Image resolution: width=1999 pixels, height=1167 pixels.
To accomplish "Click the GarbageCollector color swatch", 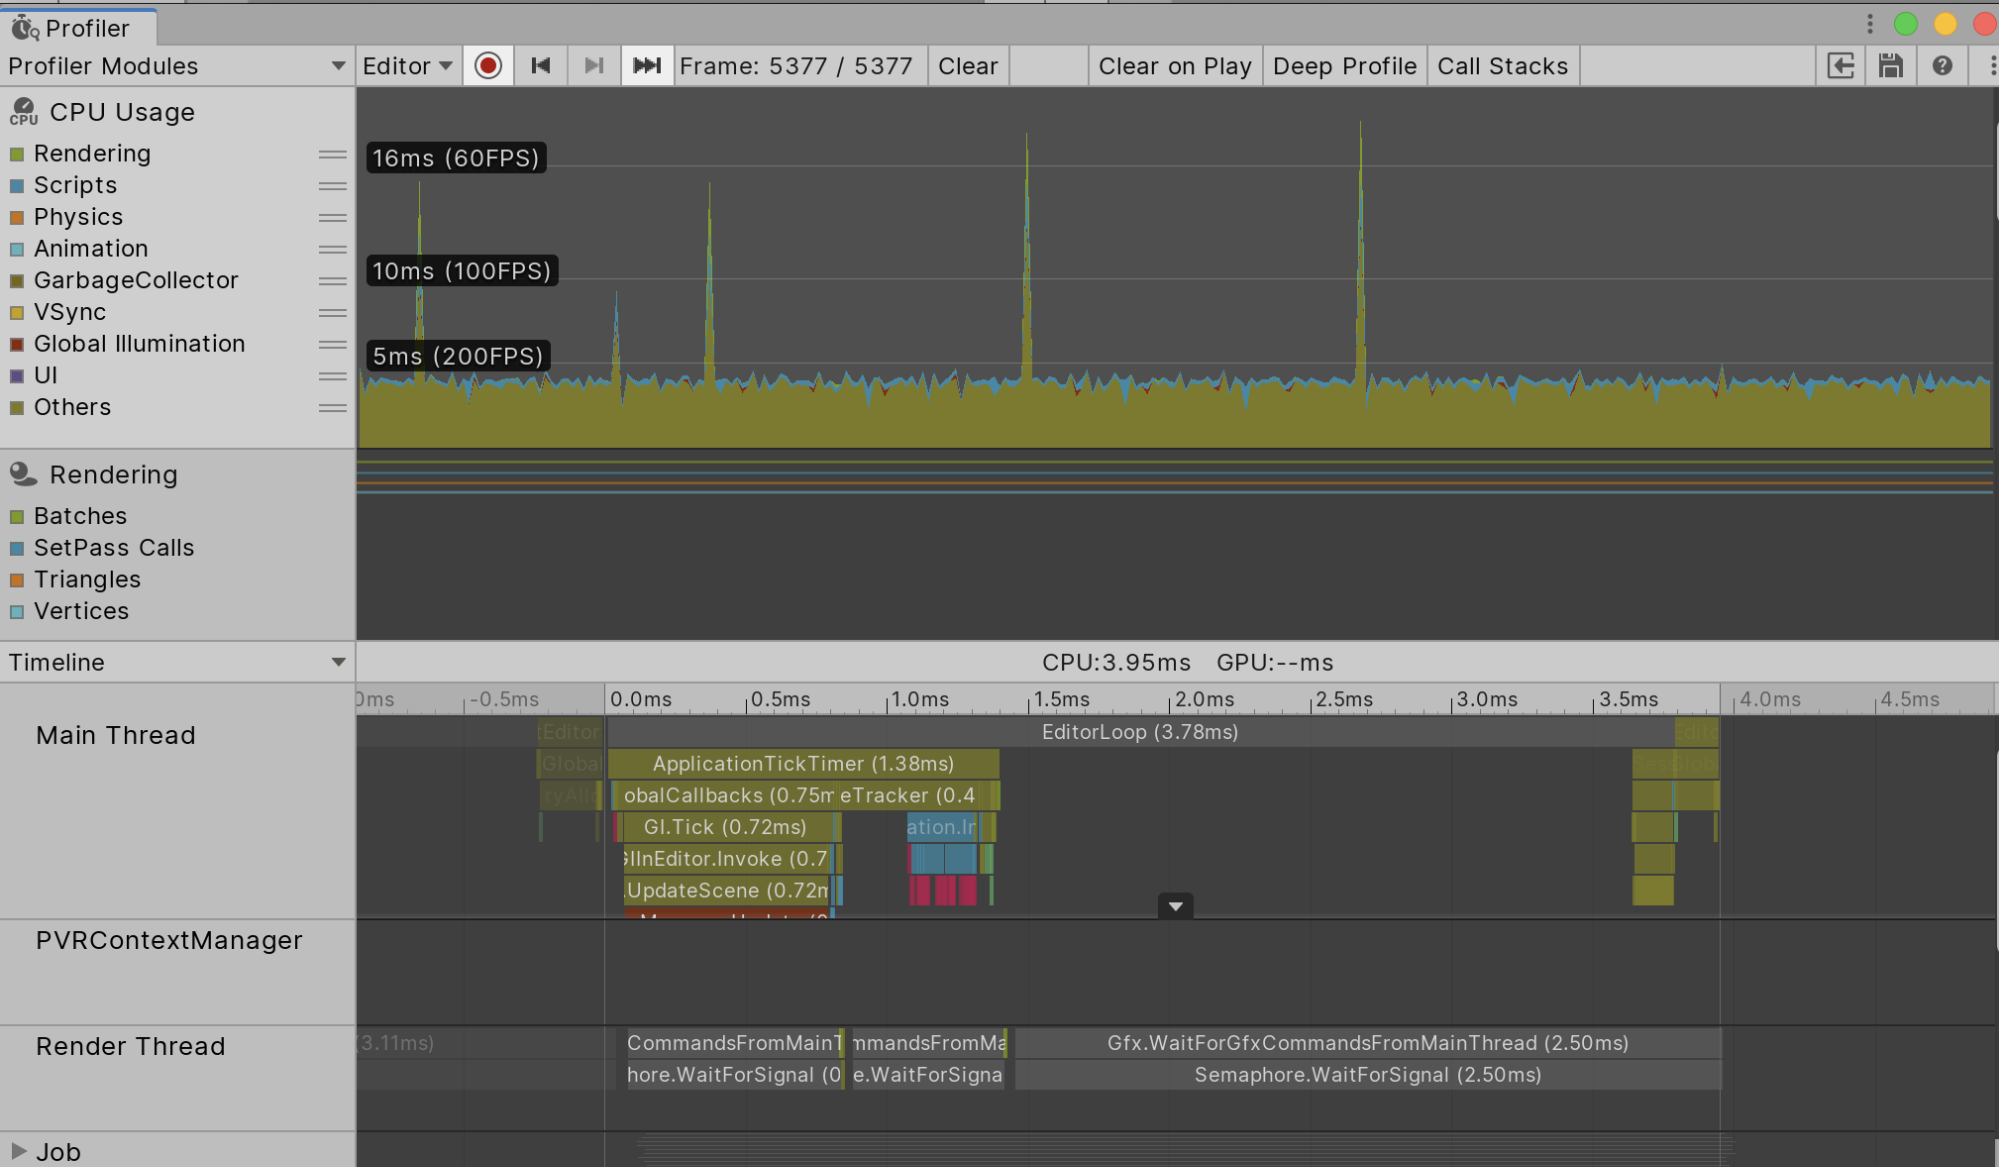I will (x=17, y=280).
